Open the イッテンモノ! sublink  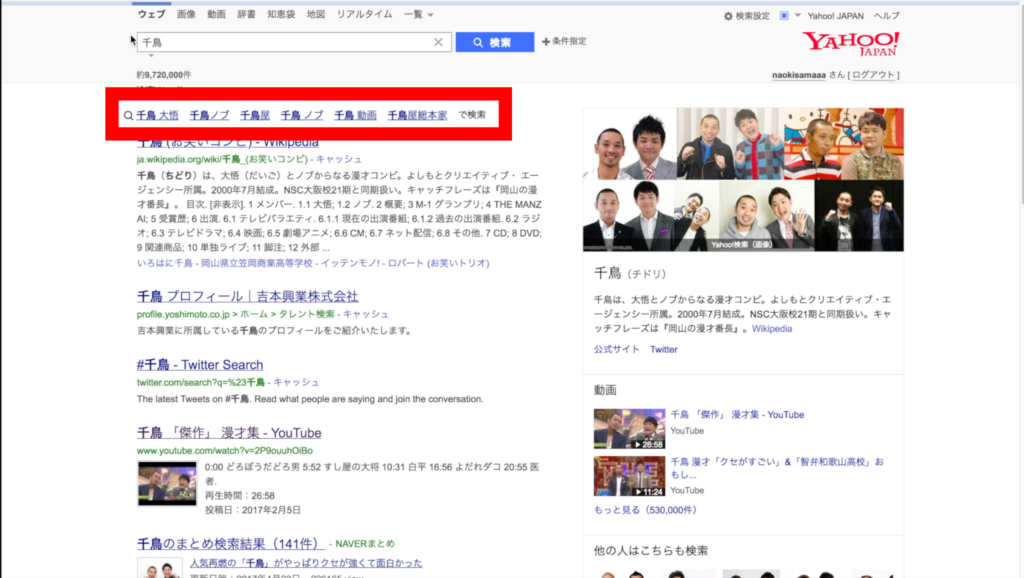tap(351, 263)
